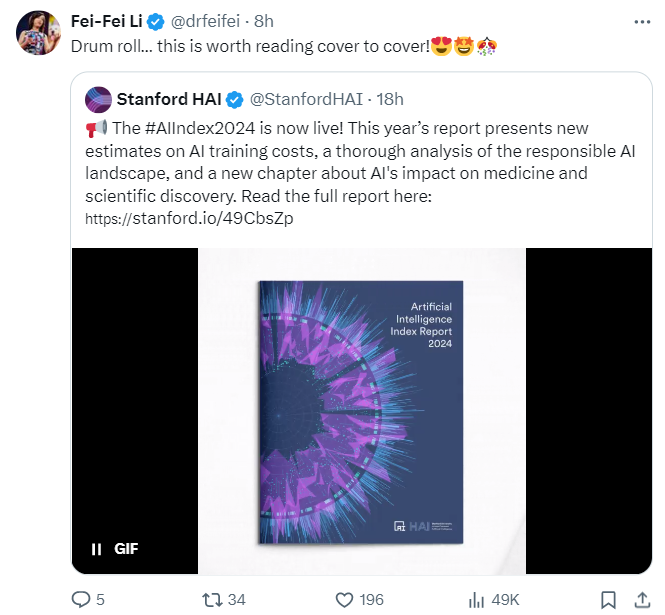Share the tweet via share icon

(x=641, y=599)
